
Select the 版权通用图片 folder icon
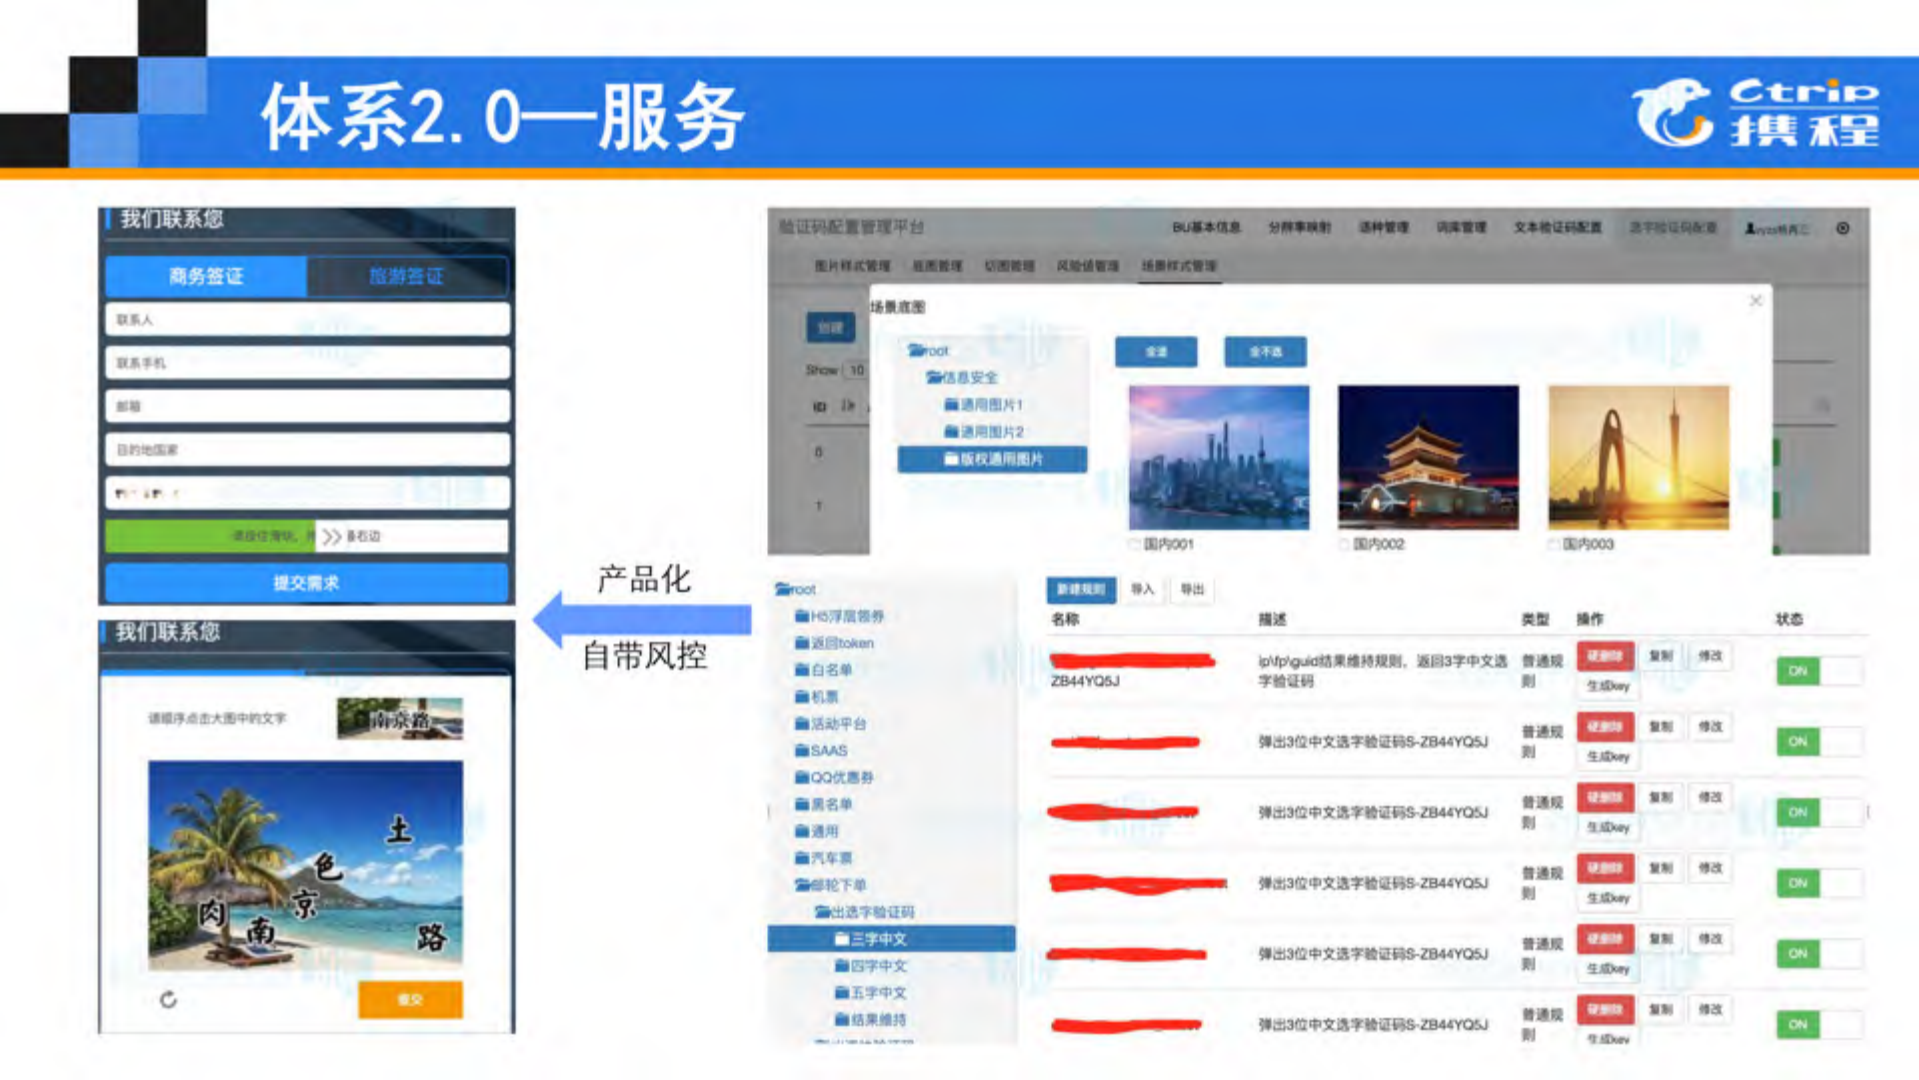pos(950,459)
